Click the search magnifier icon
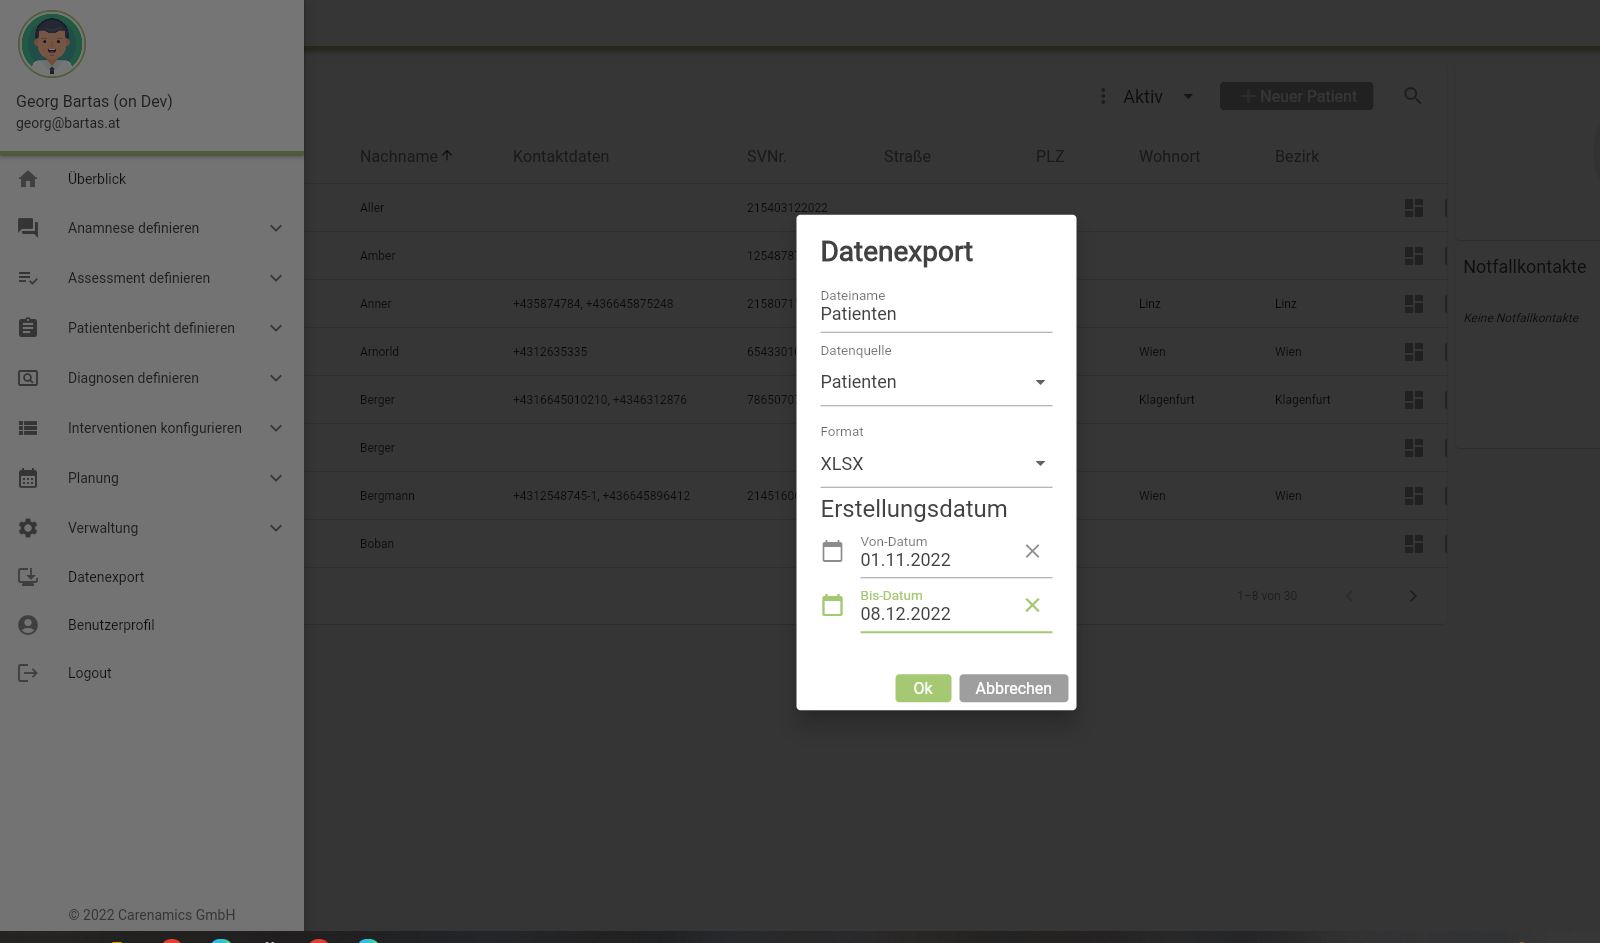The width and height of the screenshot is (1600, 943). [1412, 96]
